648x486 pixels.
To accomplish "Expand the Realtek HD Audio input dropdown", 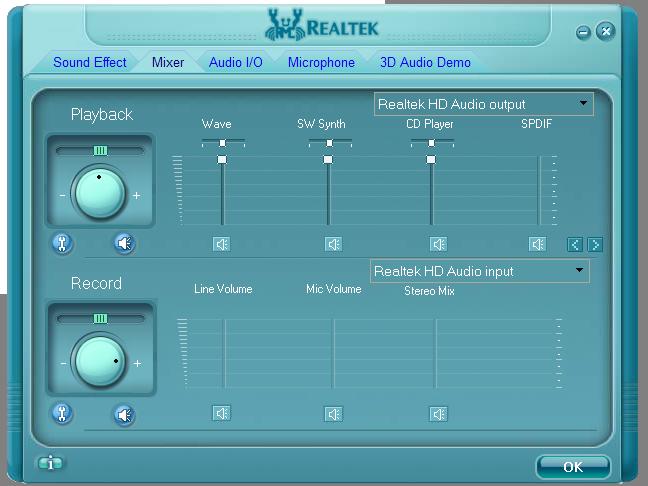I will pyautogui.click(x=579, y=270).
